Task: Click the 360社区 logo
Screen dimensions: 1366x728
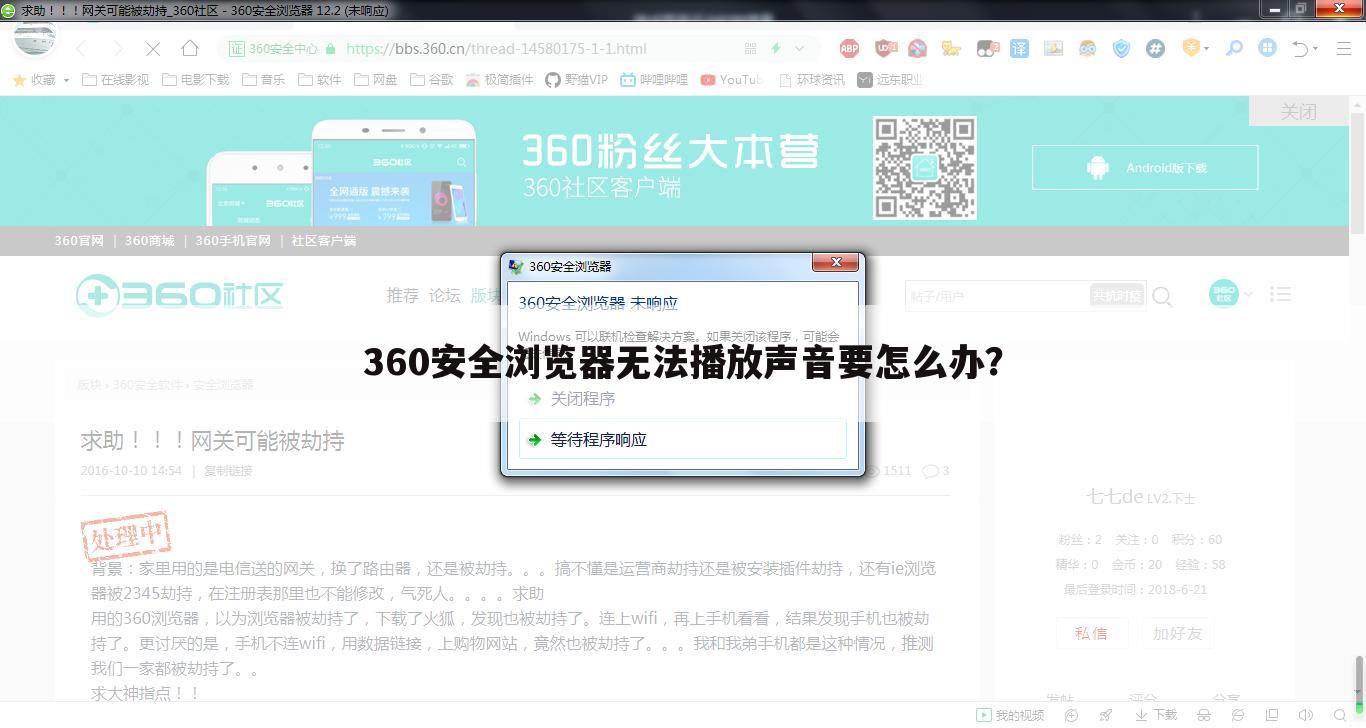Action: click(180, 294)
